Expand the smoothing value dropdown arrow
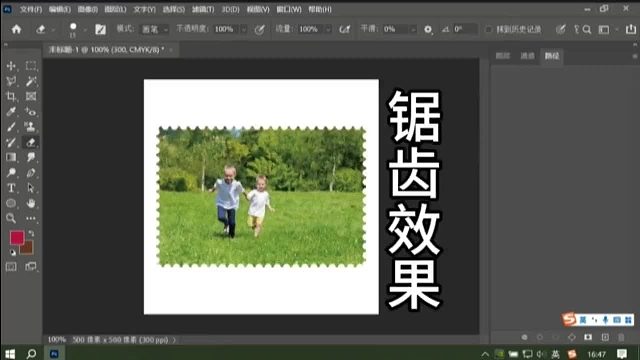 pyautogui.click(x=413, y=29)
